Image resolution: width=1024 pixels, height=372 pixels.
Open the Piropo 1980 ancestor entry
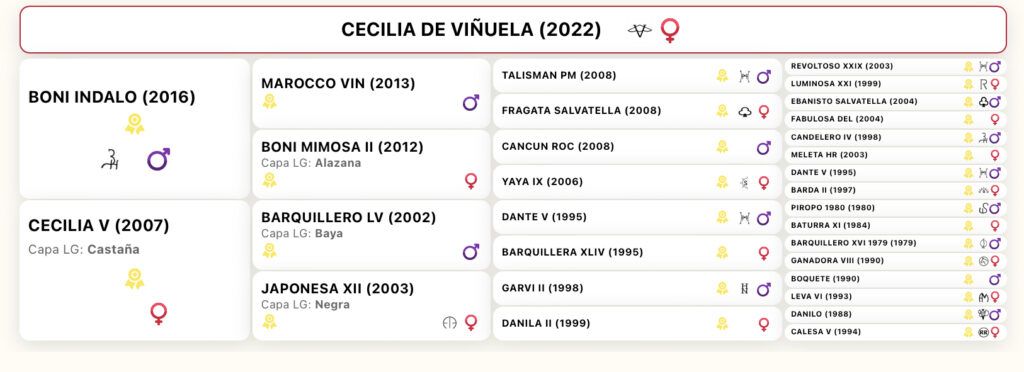tap(895, 208)
